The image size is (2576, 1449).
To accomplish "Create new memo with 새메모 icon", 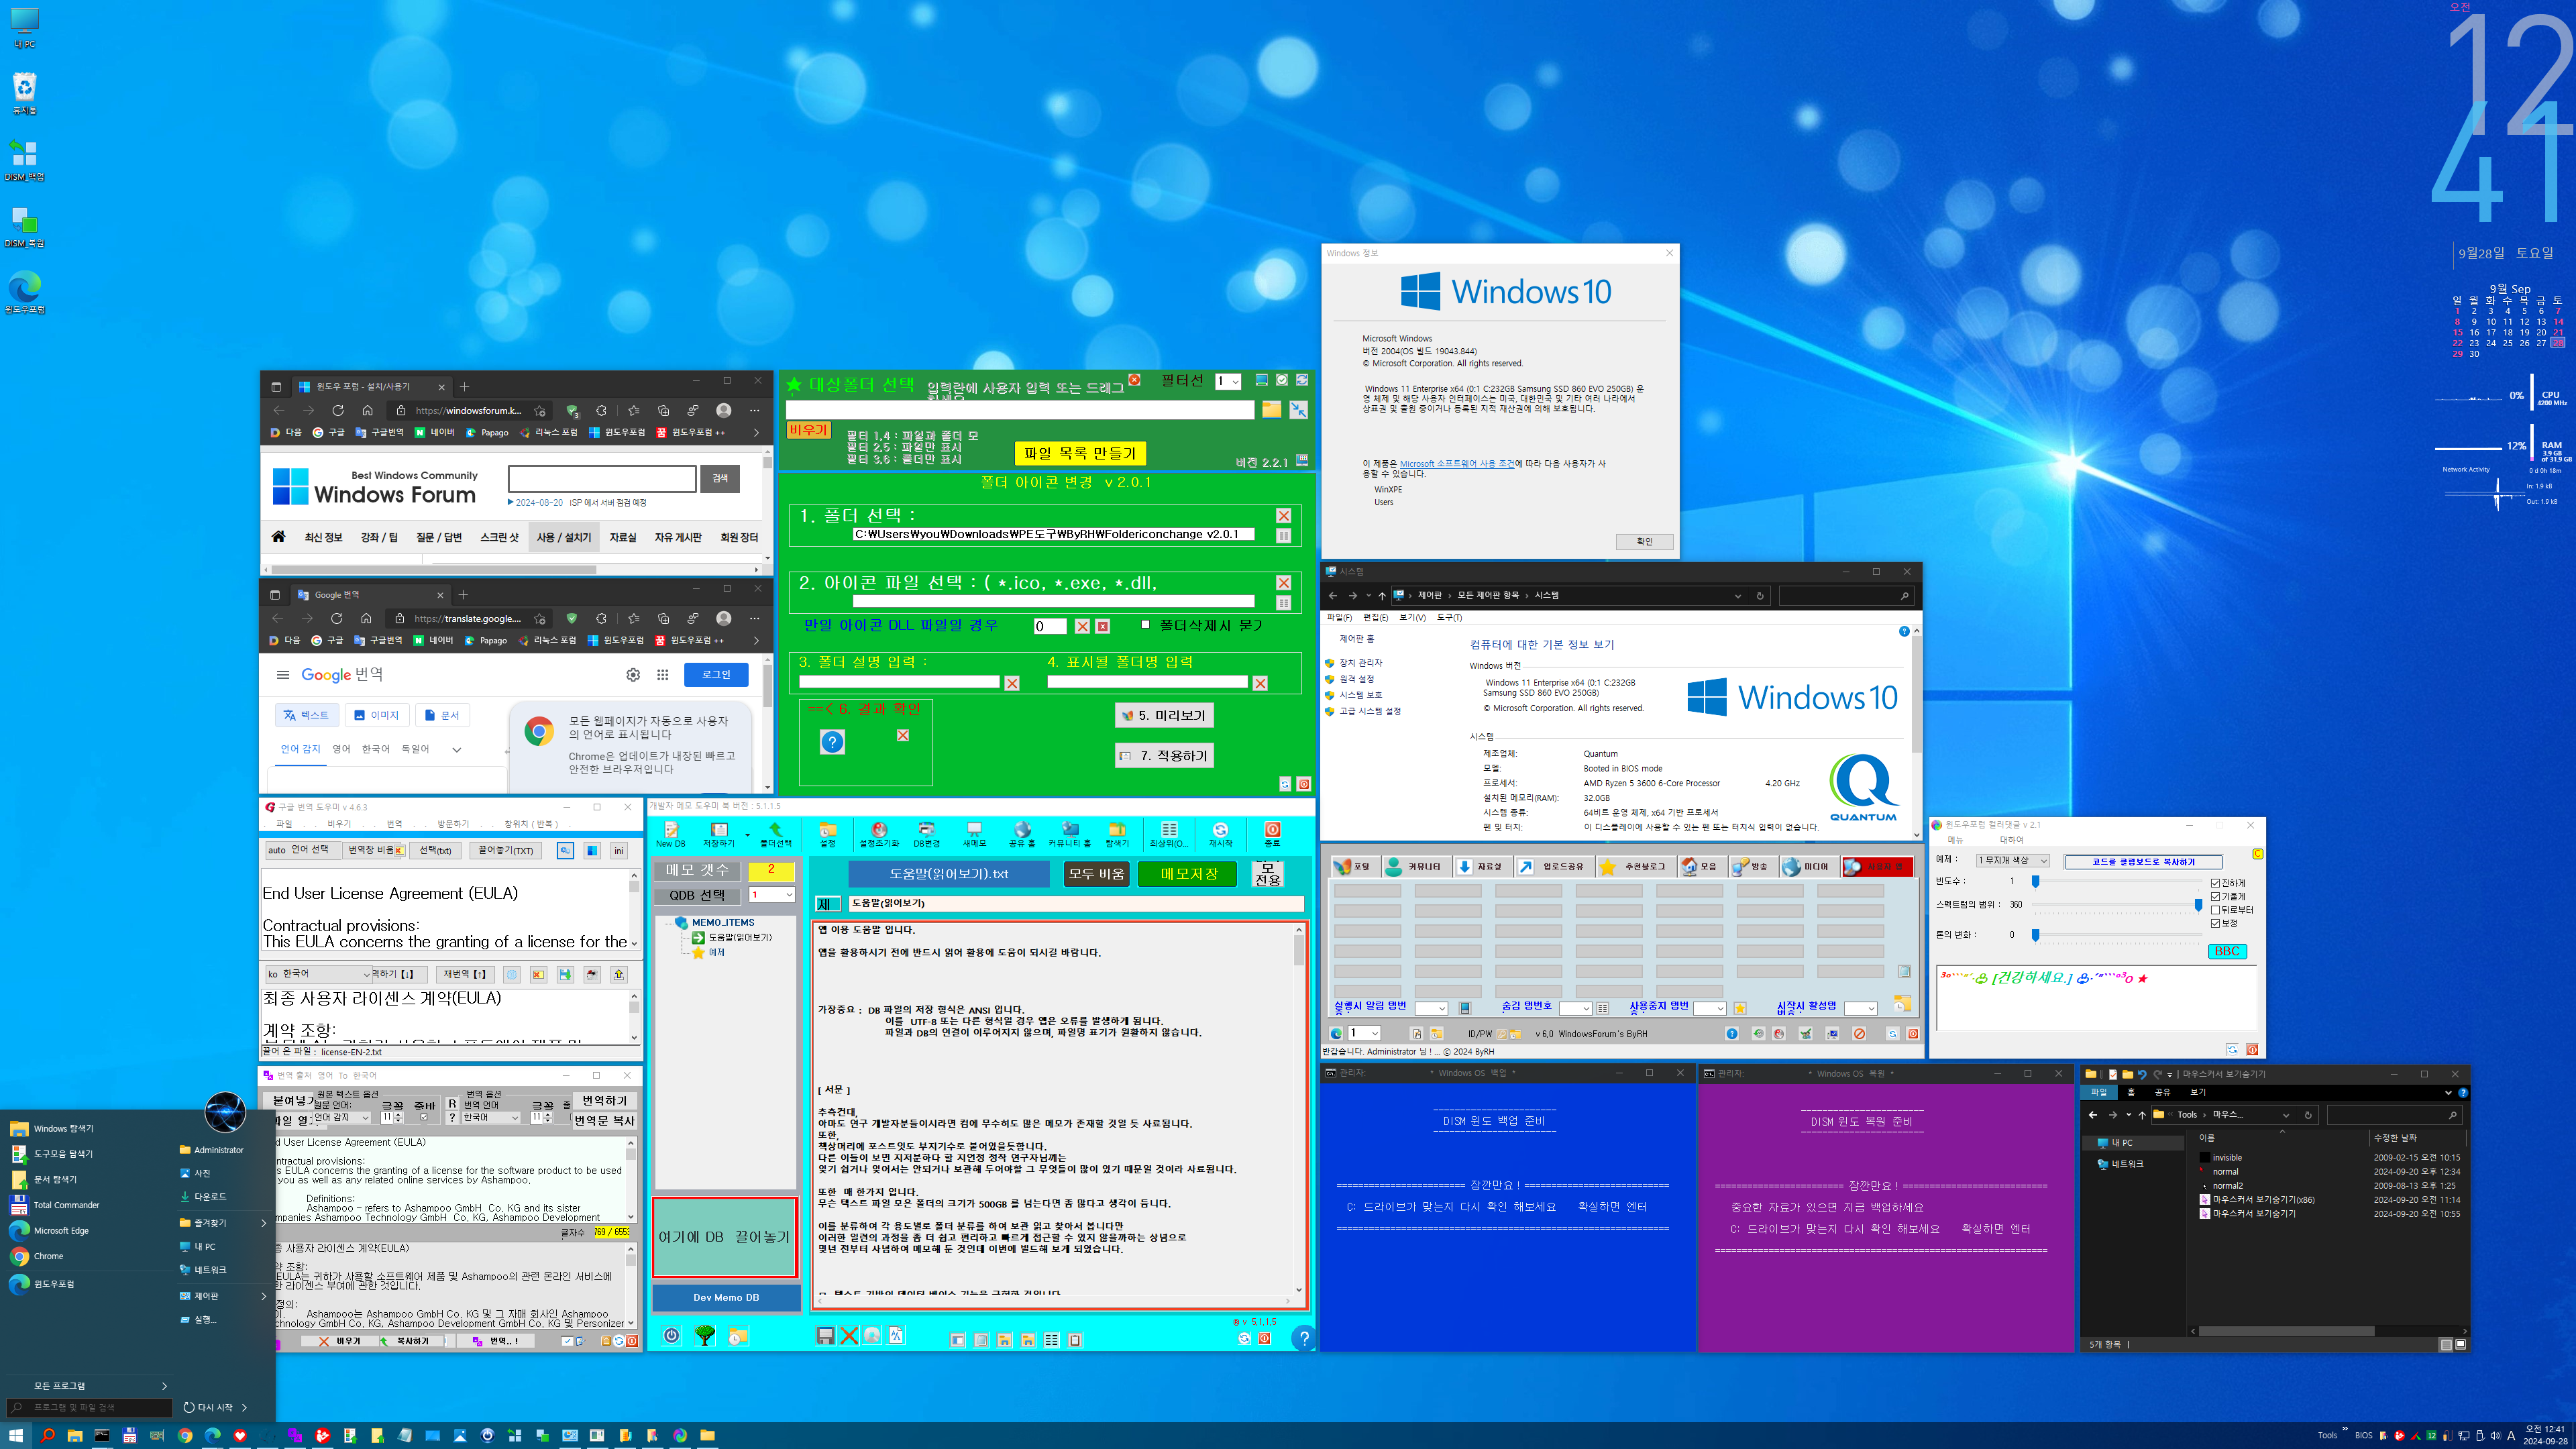I will click(x=974, y=833).
